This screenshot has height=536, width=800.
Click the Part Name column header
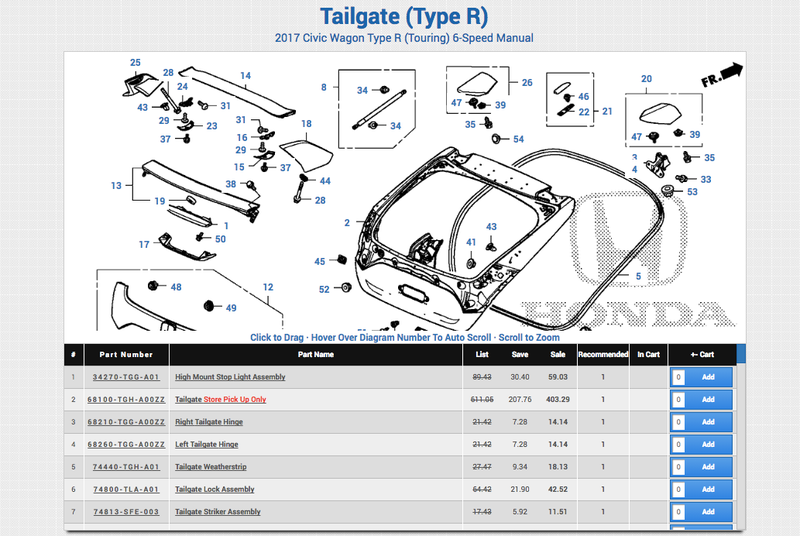click(316, 354)
